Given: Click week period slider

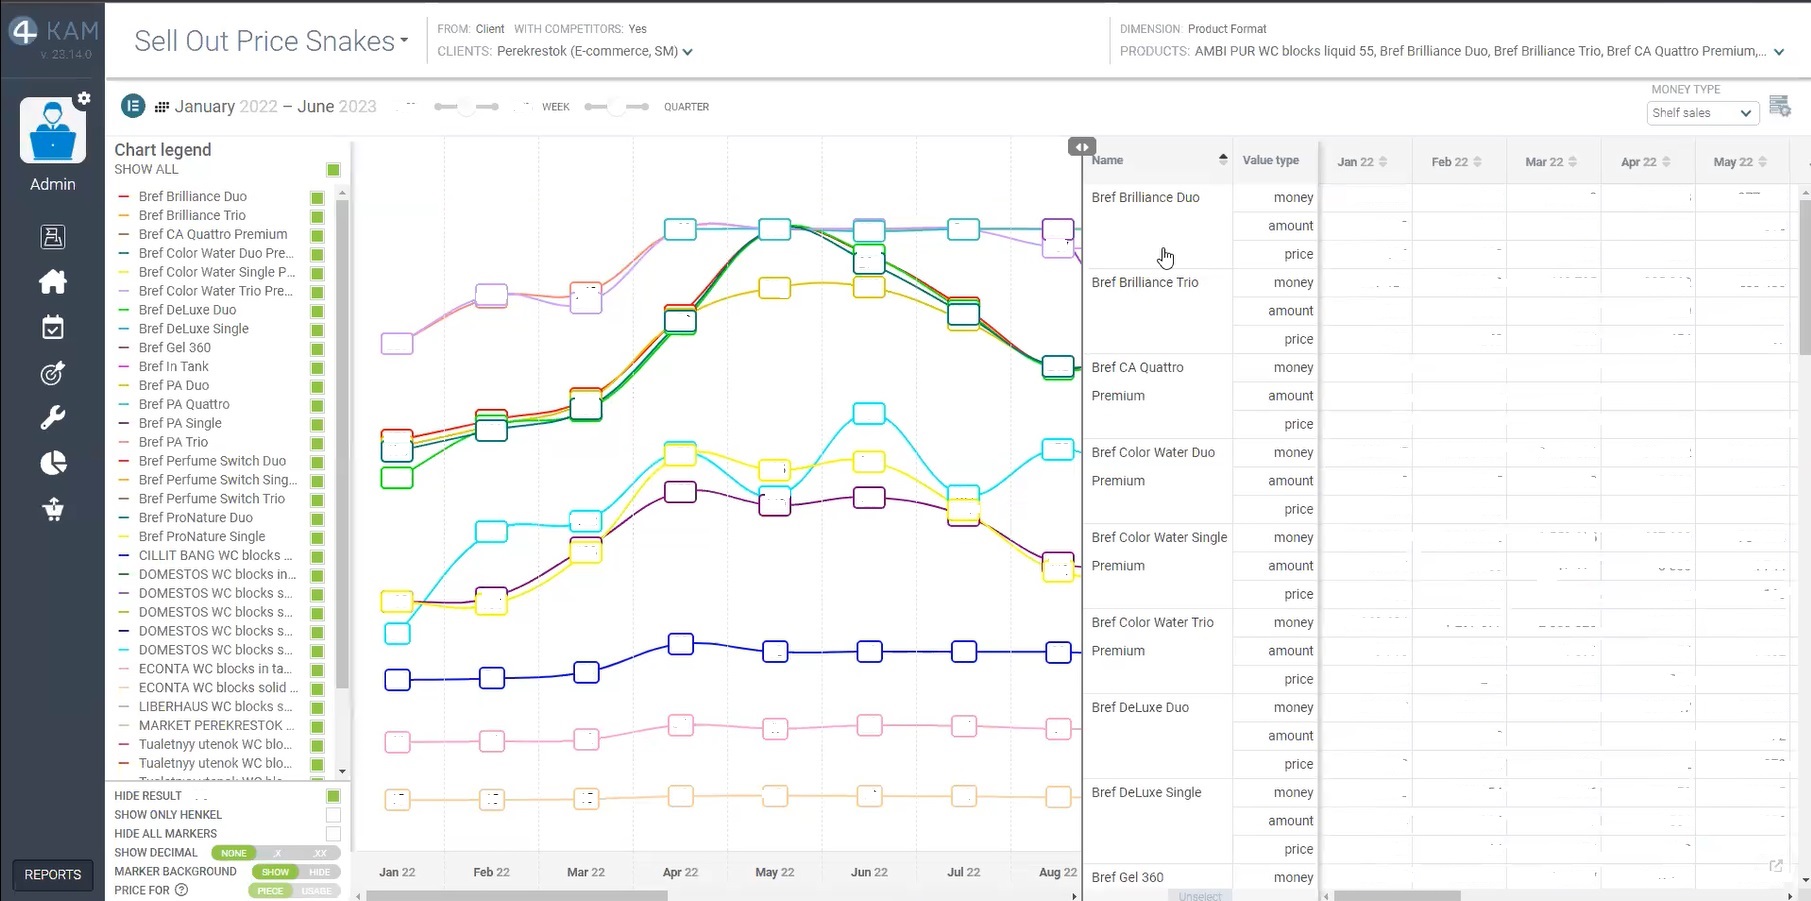Looking at the screenshot, I should (466, 107).
